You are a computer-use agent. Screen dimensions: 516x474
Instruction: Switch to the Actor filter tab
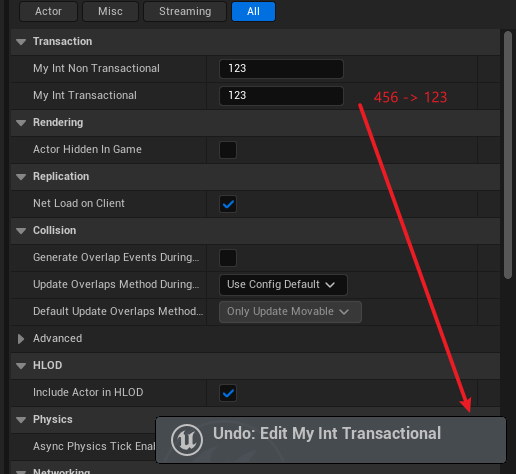(x=48, y=11)
